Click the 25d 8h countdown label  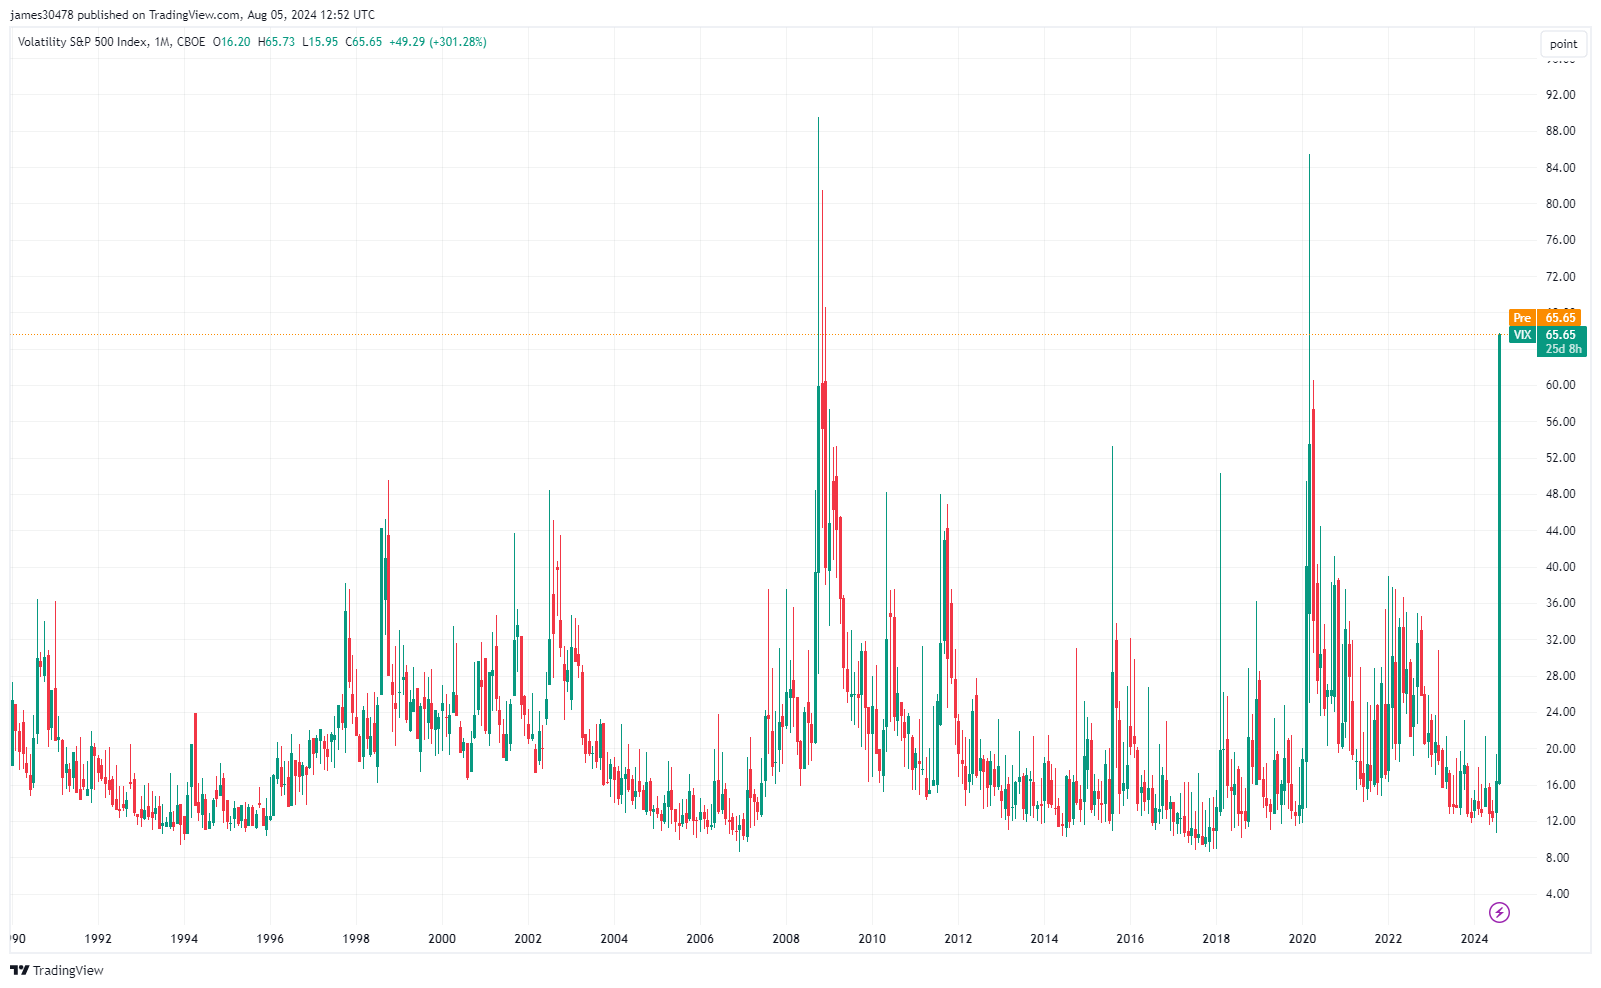(x=1563, y=349)
